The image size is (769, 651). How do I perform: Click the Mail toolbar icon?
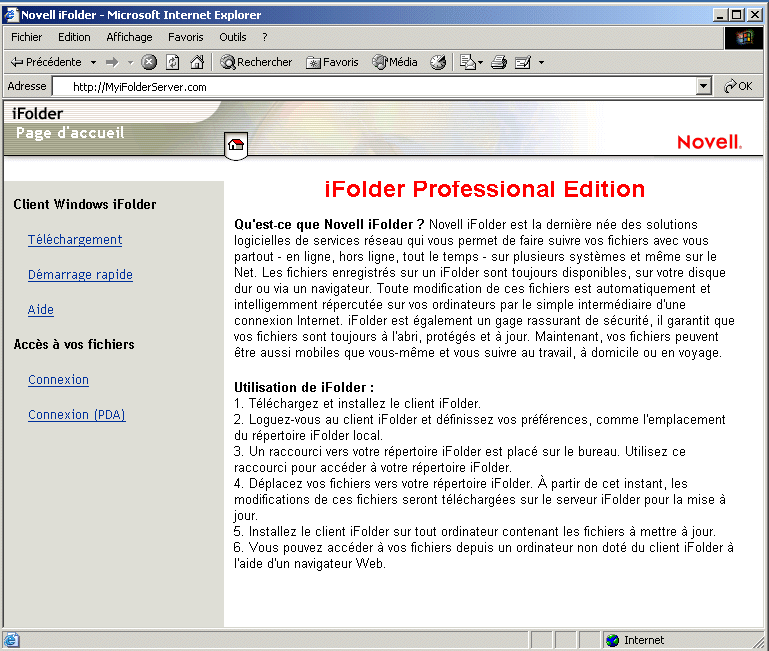pyautogui.click(x=466, y=62)
